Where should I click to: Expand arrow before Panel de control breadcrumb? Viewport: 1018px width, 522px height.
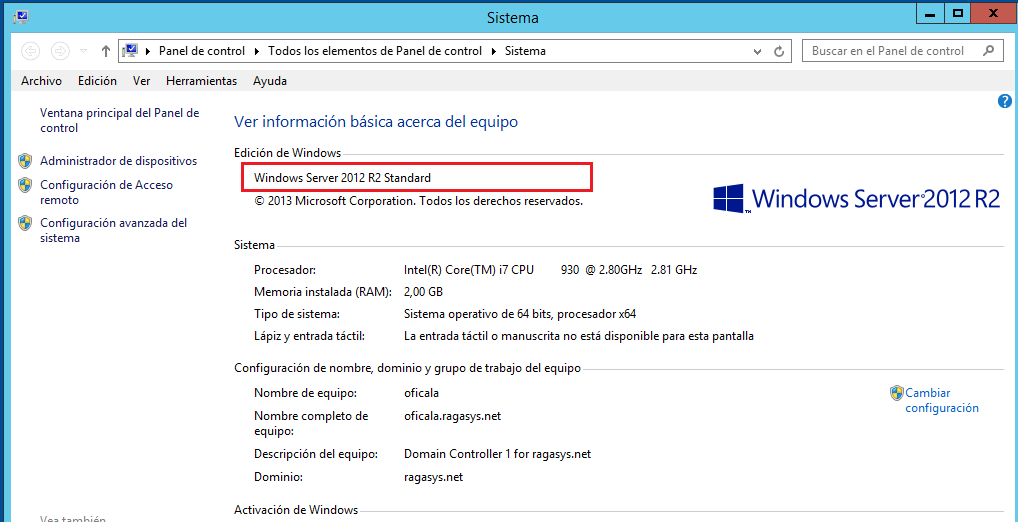pos(149,51)
